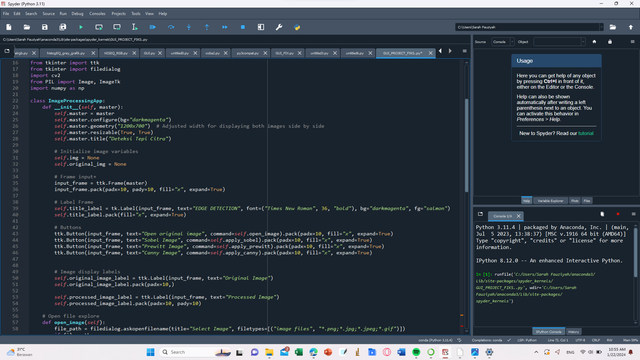Close the HISEQ_RGB.py tab
Image resolution: width=640 pixels, height=360 pixels.
(x=134, y=53)
